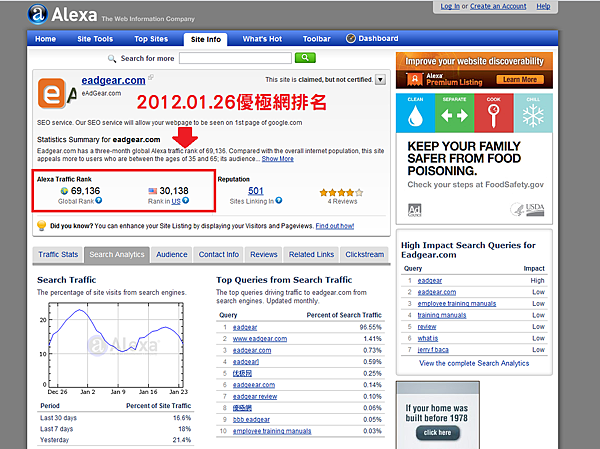600x449 pixels.
Task: Open the Toolbar nav tab
Action: coord(316,39)
